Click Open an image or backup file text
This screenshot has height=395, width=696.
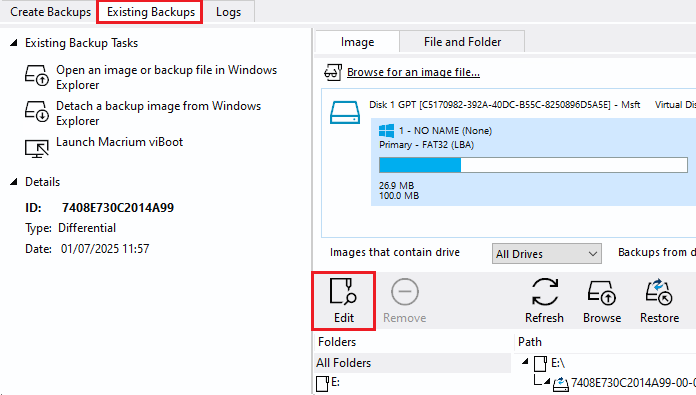166,77
